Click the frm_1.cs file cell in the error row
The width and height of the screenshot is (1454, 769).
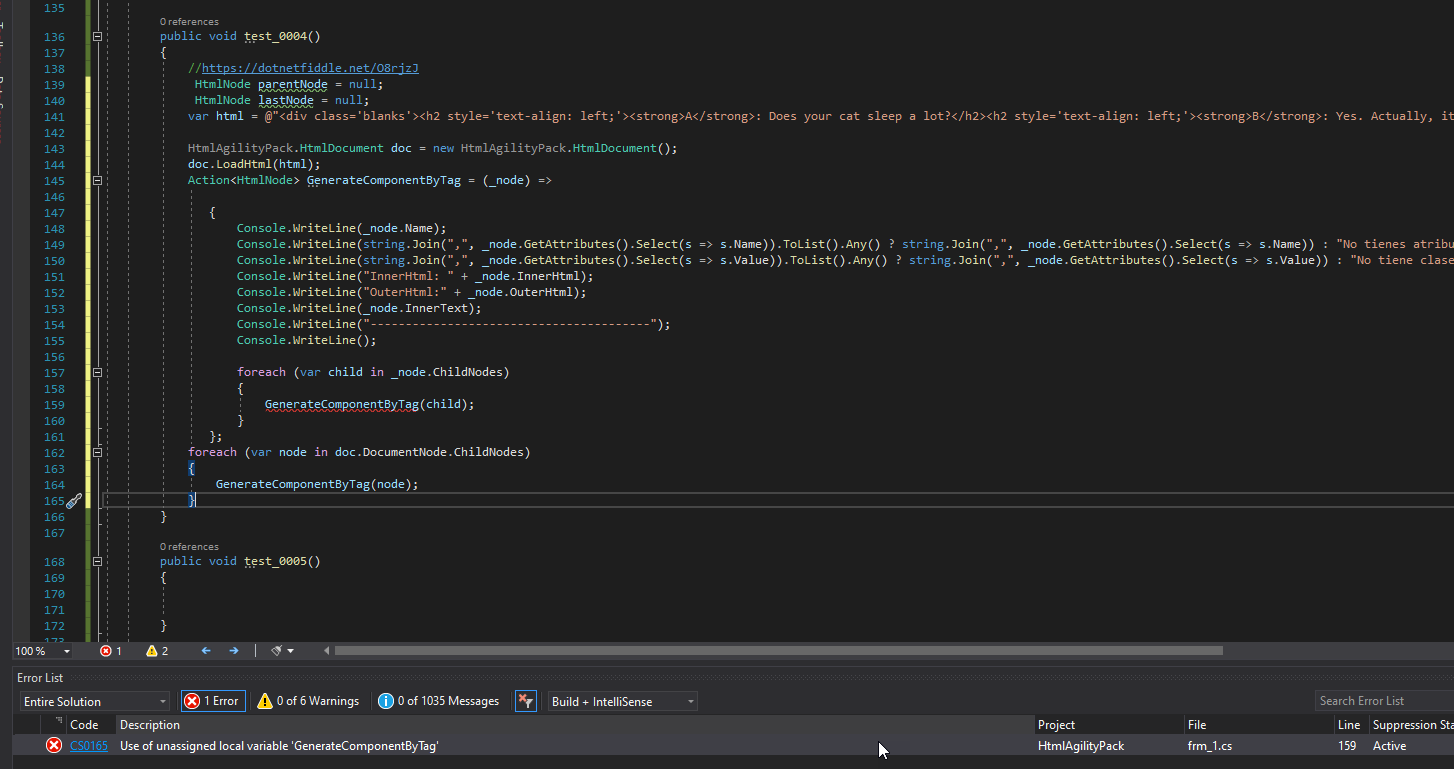pos(1212,746)
